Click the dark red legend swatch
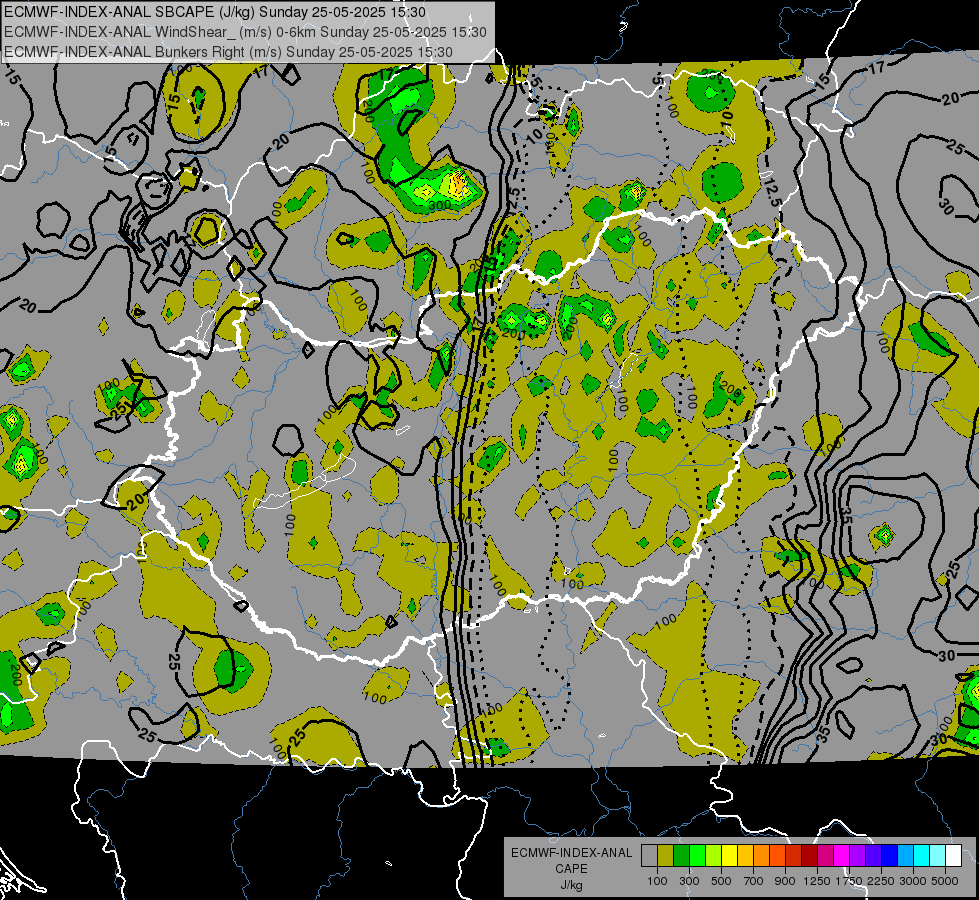 (809, 856)
